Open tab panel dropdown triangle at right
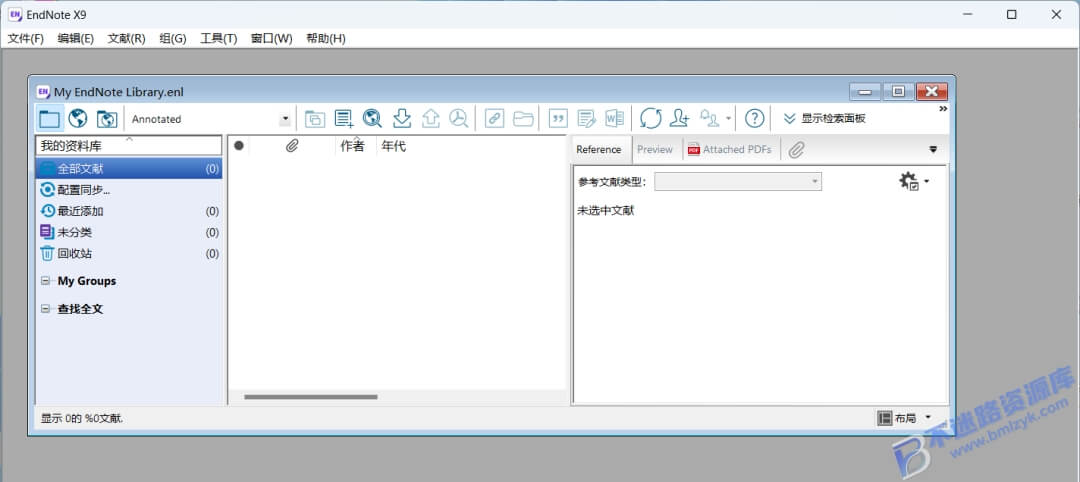Screen dimensions: 1080x482 (x=933, y=149)
